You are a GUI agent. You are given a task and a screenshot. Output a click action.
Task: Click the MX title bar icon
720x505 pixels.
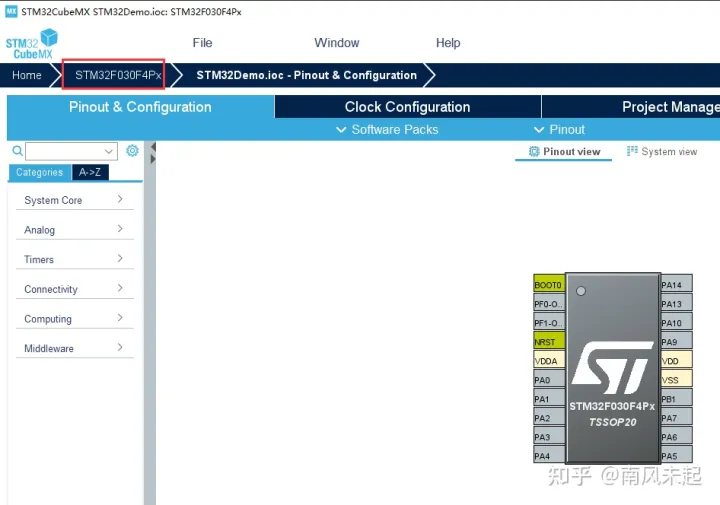click(11, 11)
